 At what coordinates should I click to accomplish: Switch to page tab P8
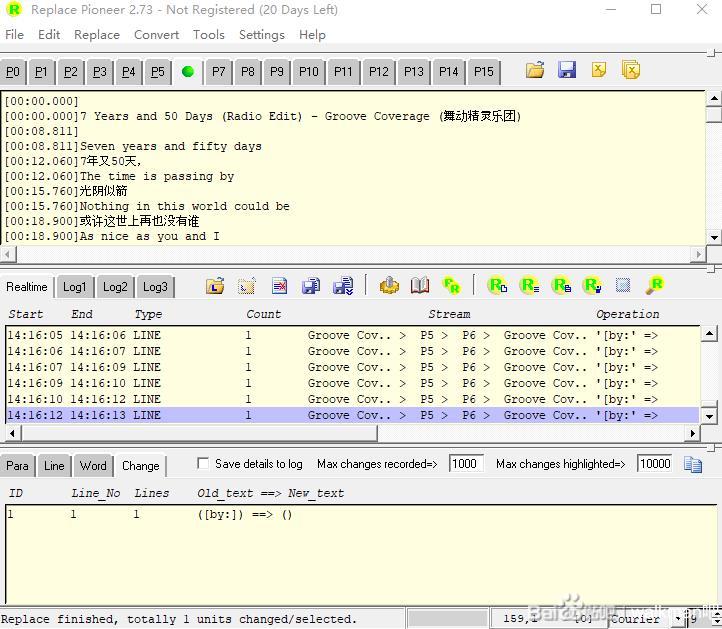tap(248, 72)
